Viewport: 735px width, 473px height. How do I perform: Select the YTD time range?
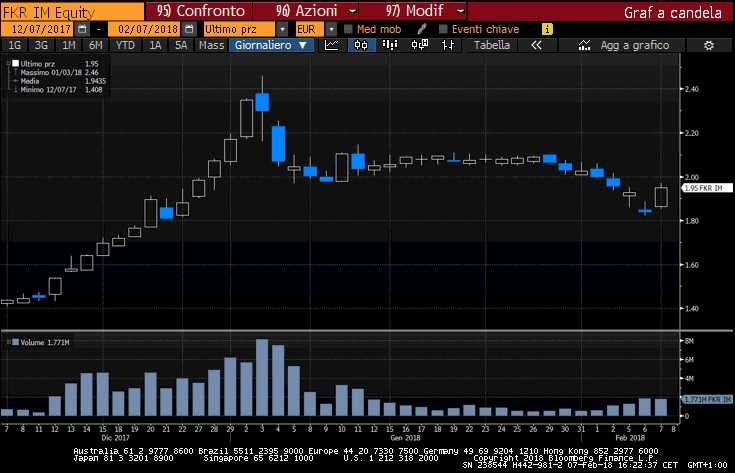coord(125,45)
